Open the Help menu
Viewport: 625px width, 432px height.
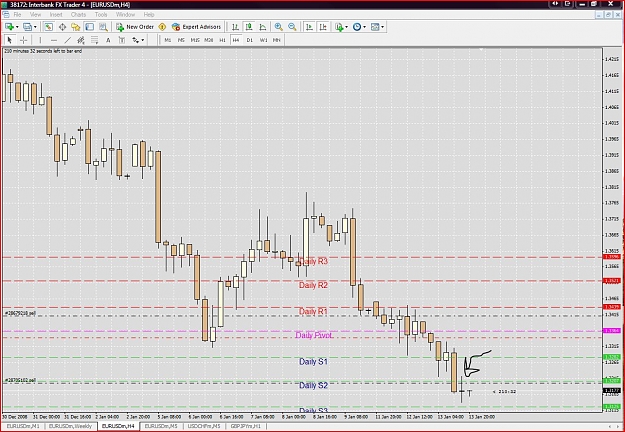149,14
